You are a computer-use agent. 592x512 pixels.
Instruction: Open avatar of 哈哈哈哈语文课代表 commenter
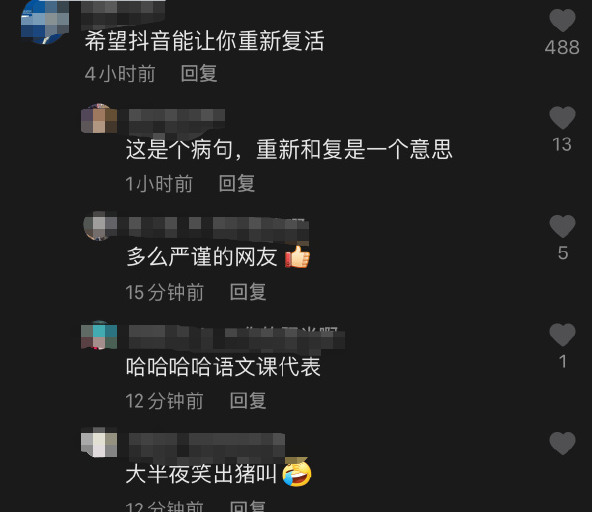coord(99,335)
